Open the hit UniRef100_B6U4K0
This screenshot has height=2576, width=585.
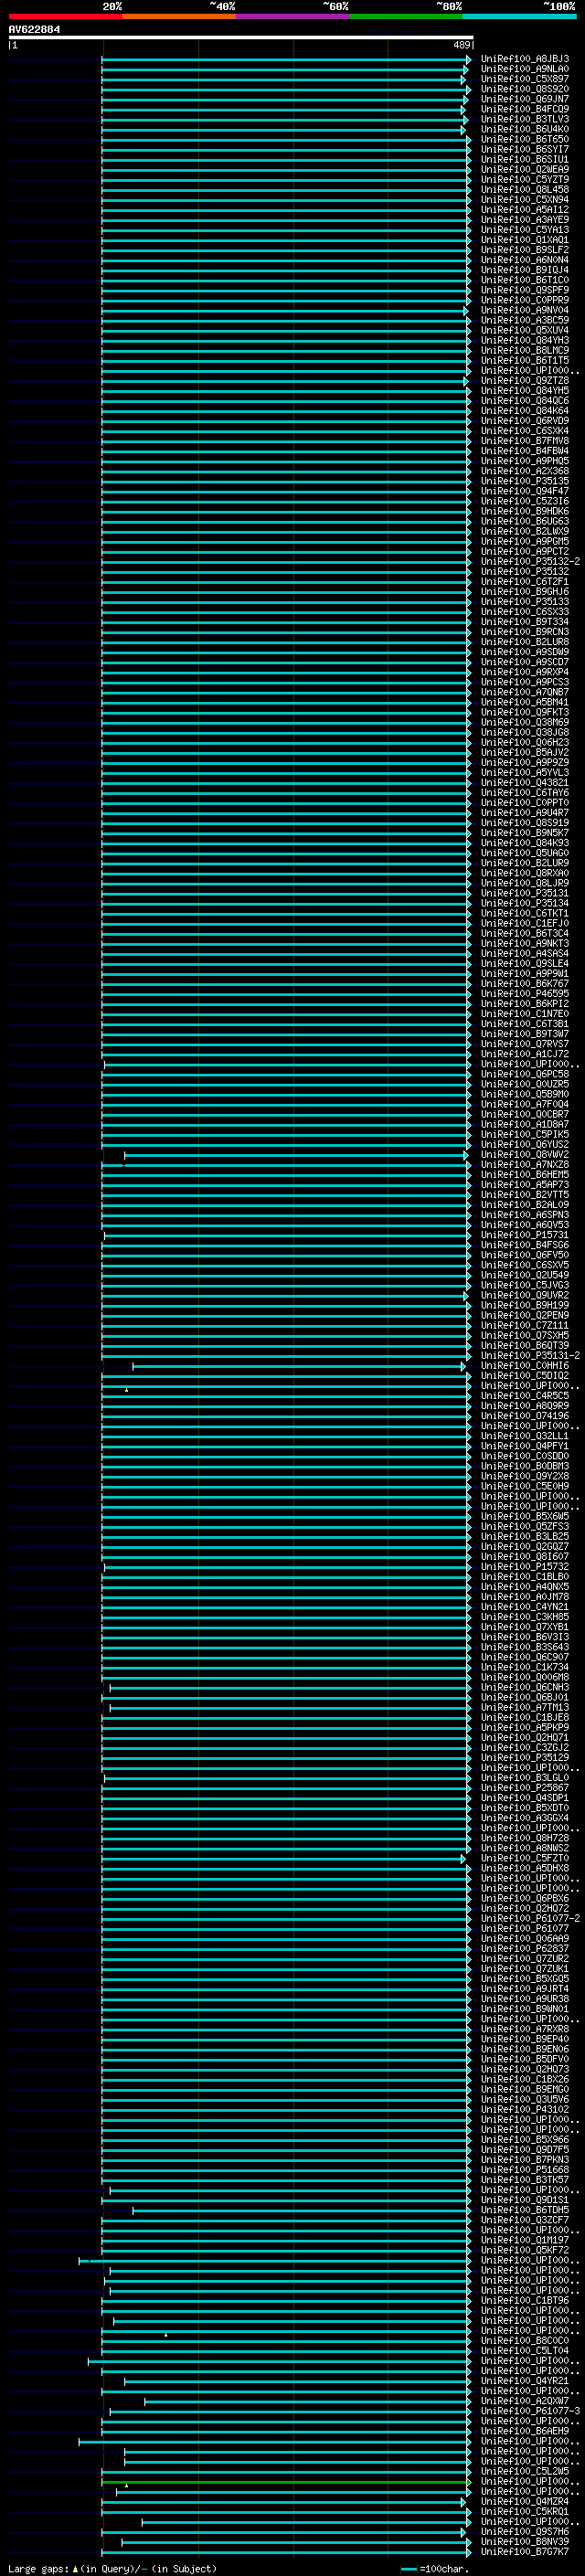(x=524, y=129)
